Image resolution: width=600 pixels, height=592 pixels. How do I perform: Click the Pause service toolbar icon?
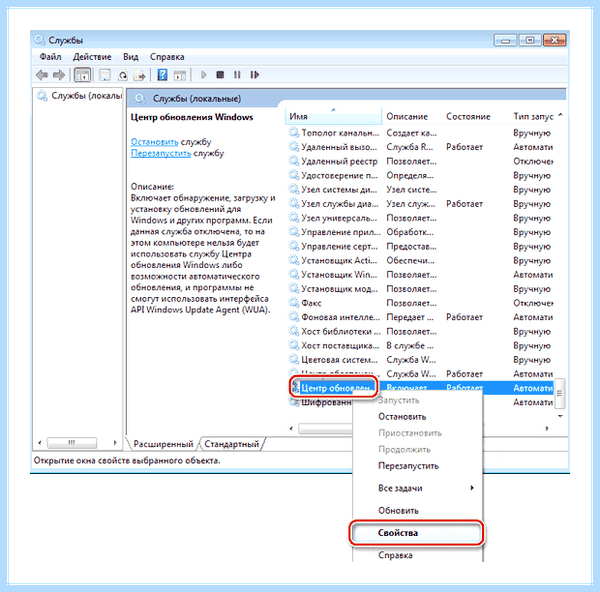(237, 75)
